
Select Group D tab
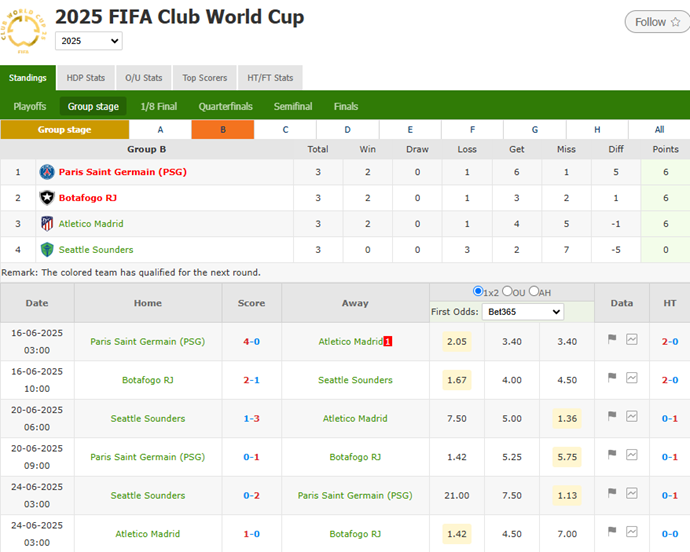(x=348, y=130)
